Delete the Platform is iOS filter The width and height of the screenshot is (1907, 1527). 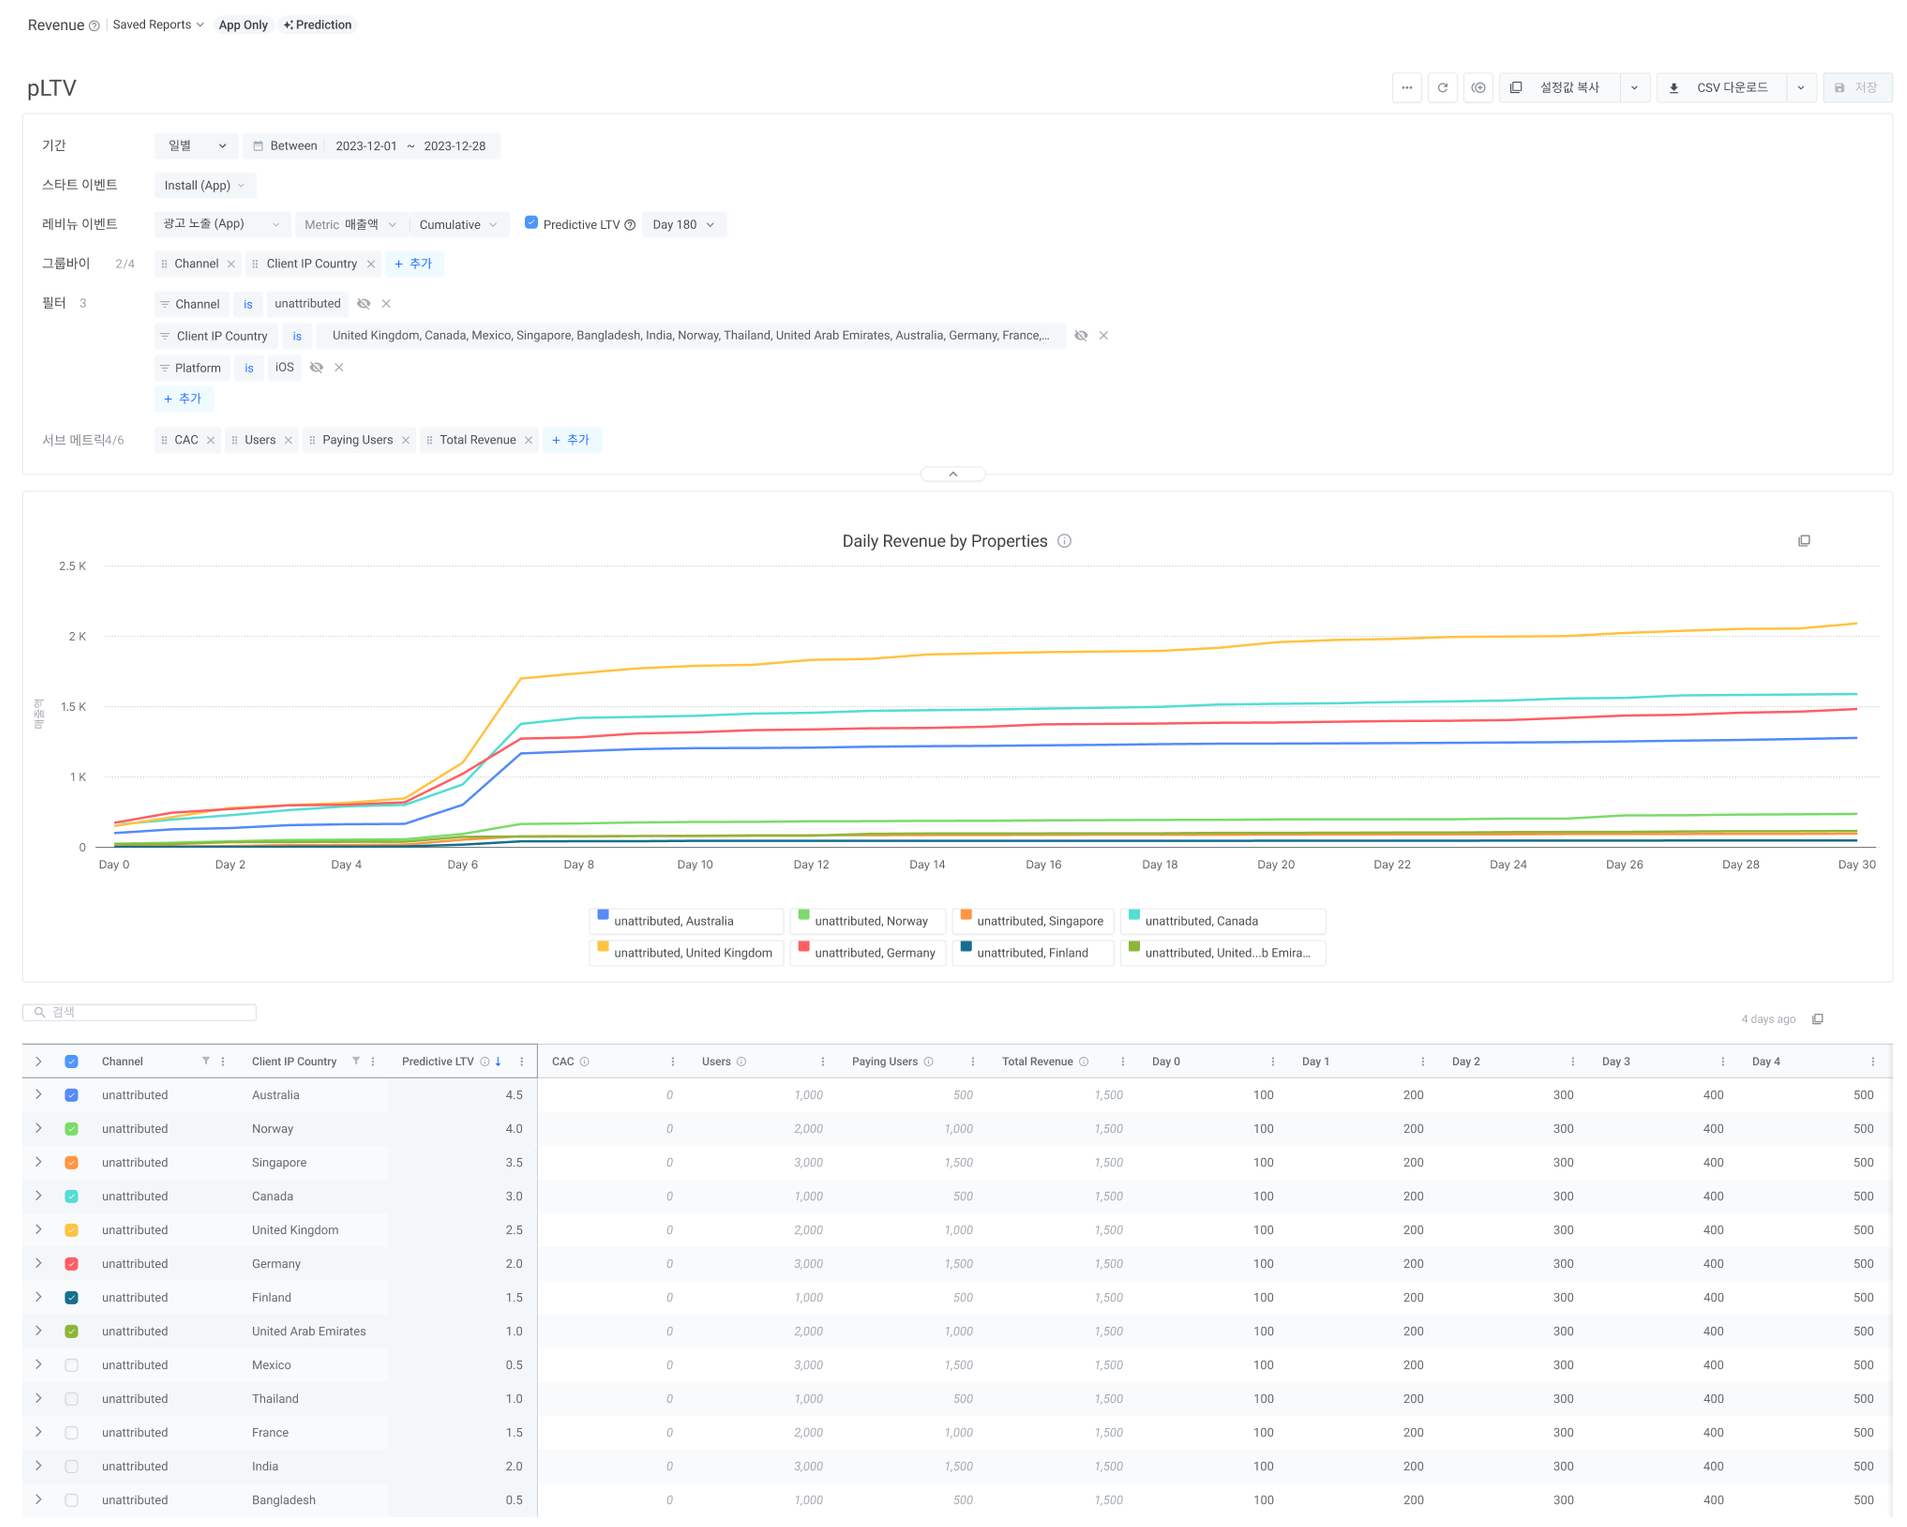(339, 368)
